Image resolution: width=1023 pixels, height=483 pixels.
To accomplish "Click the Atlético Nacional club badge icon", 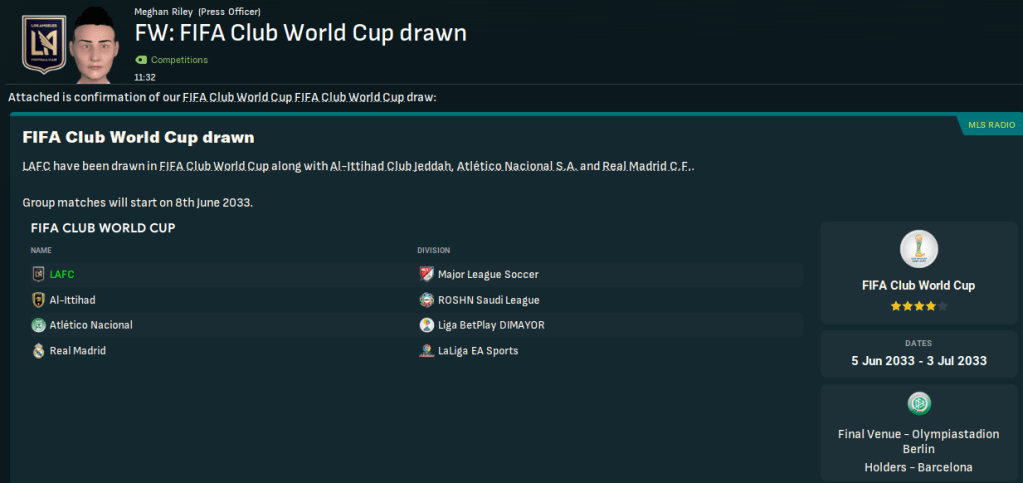I will point(39,325).
